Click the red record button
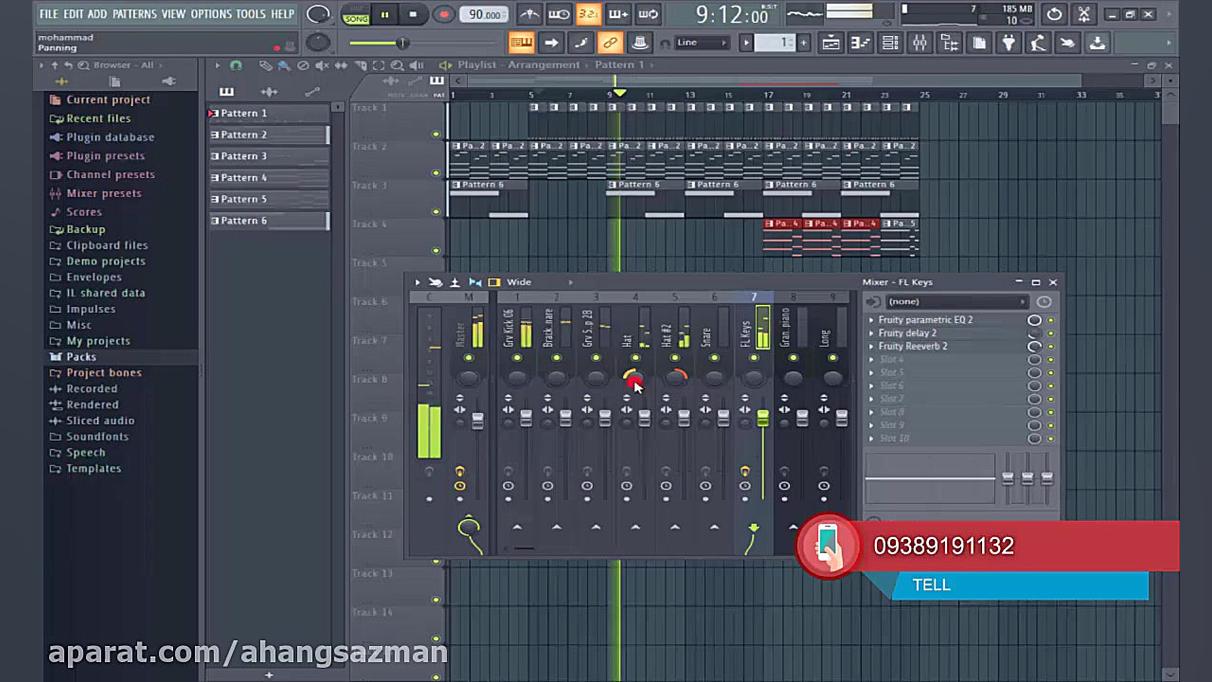Image resolution: width=1212 pixels, height=682 pixels. (443, 15)
